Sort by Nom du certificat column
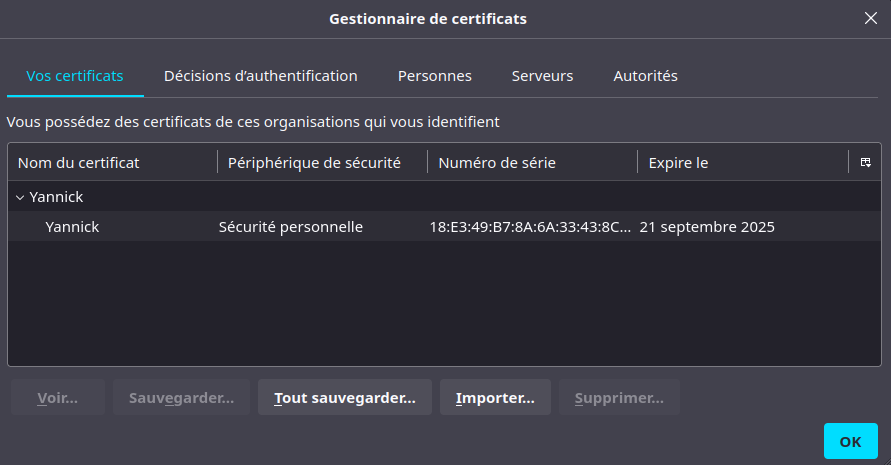This screenshot has width=891, height=465. (x=112, y=162)
